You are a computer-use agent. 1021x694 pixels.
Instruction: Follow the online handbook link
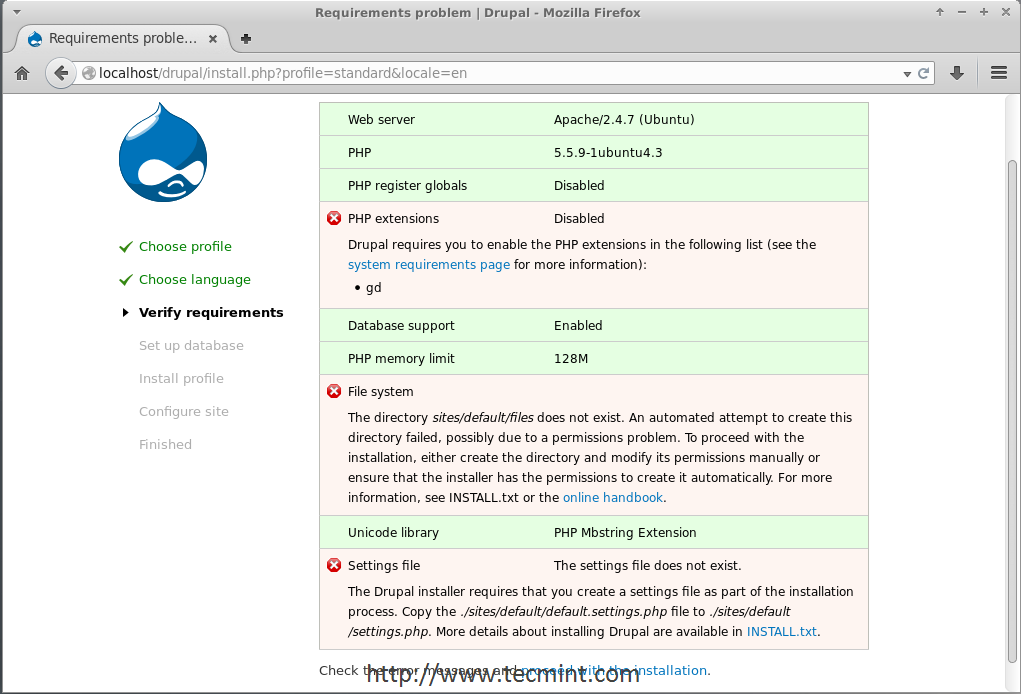pos(612,497)
